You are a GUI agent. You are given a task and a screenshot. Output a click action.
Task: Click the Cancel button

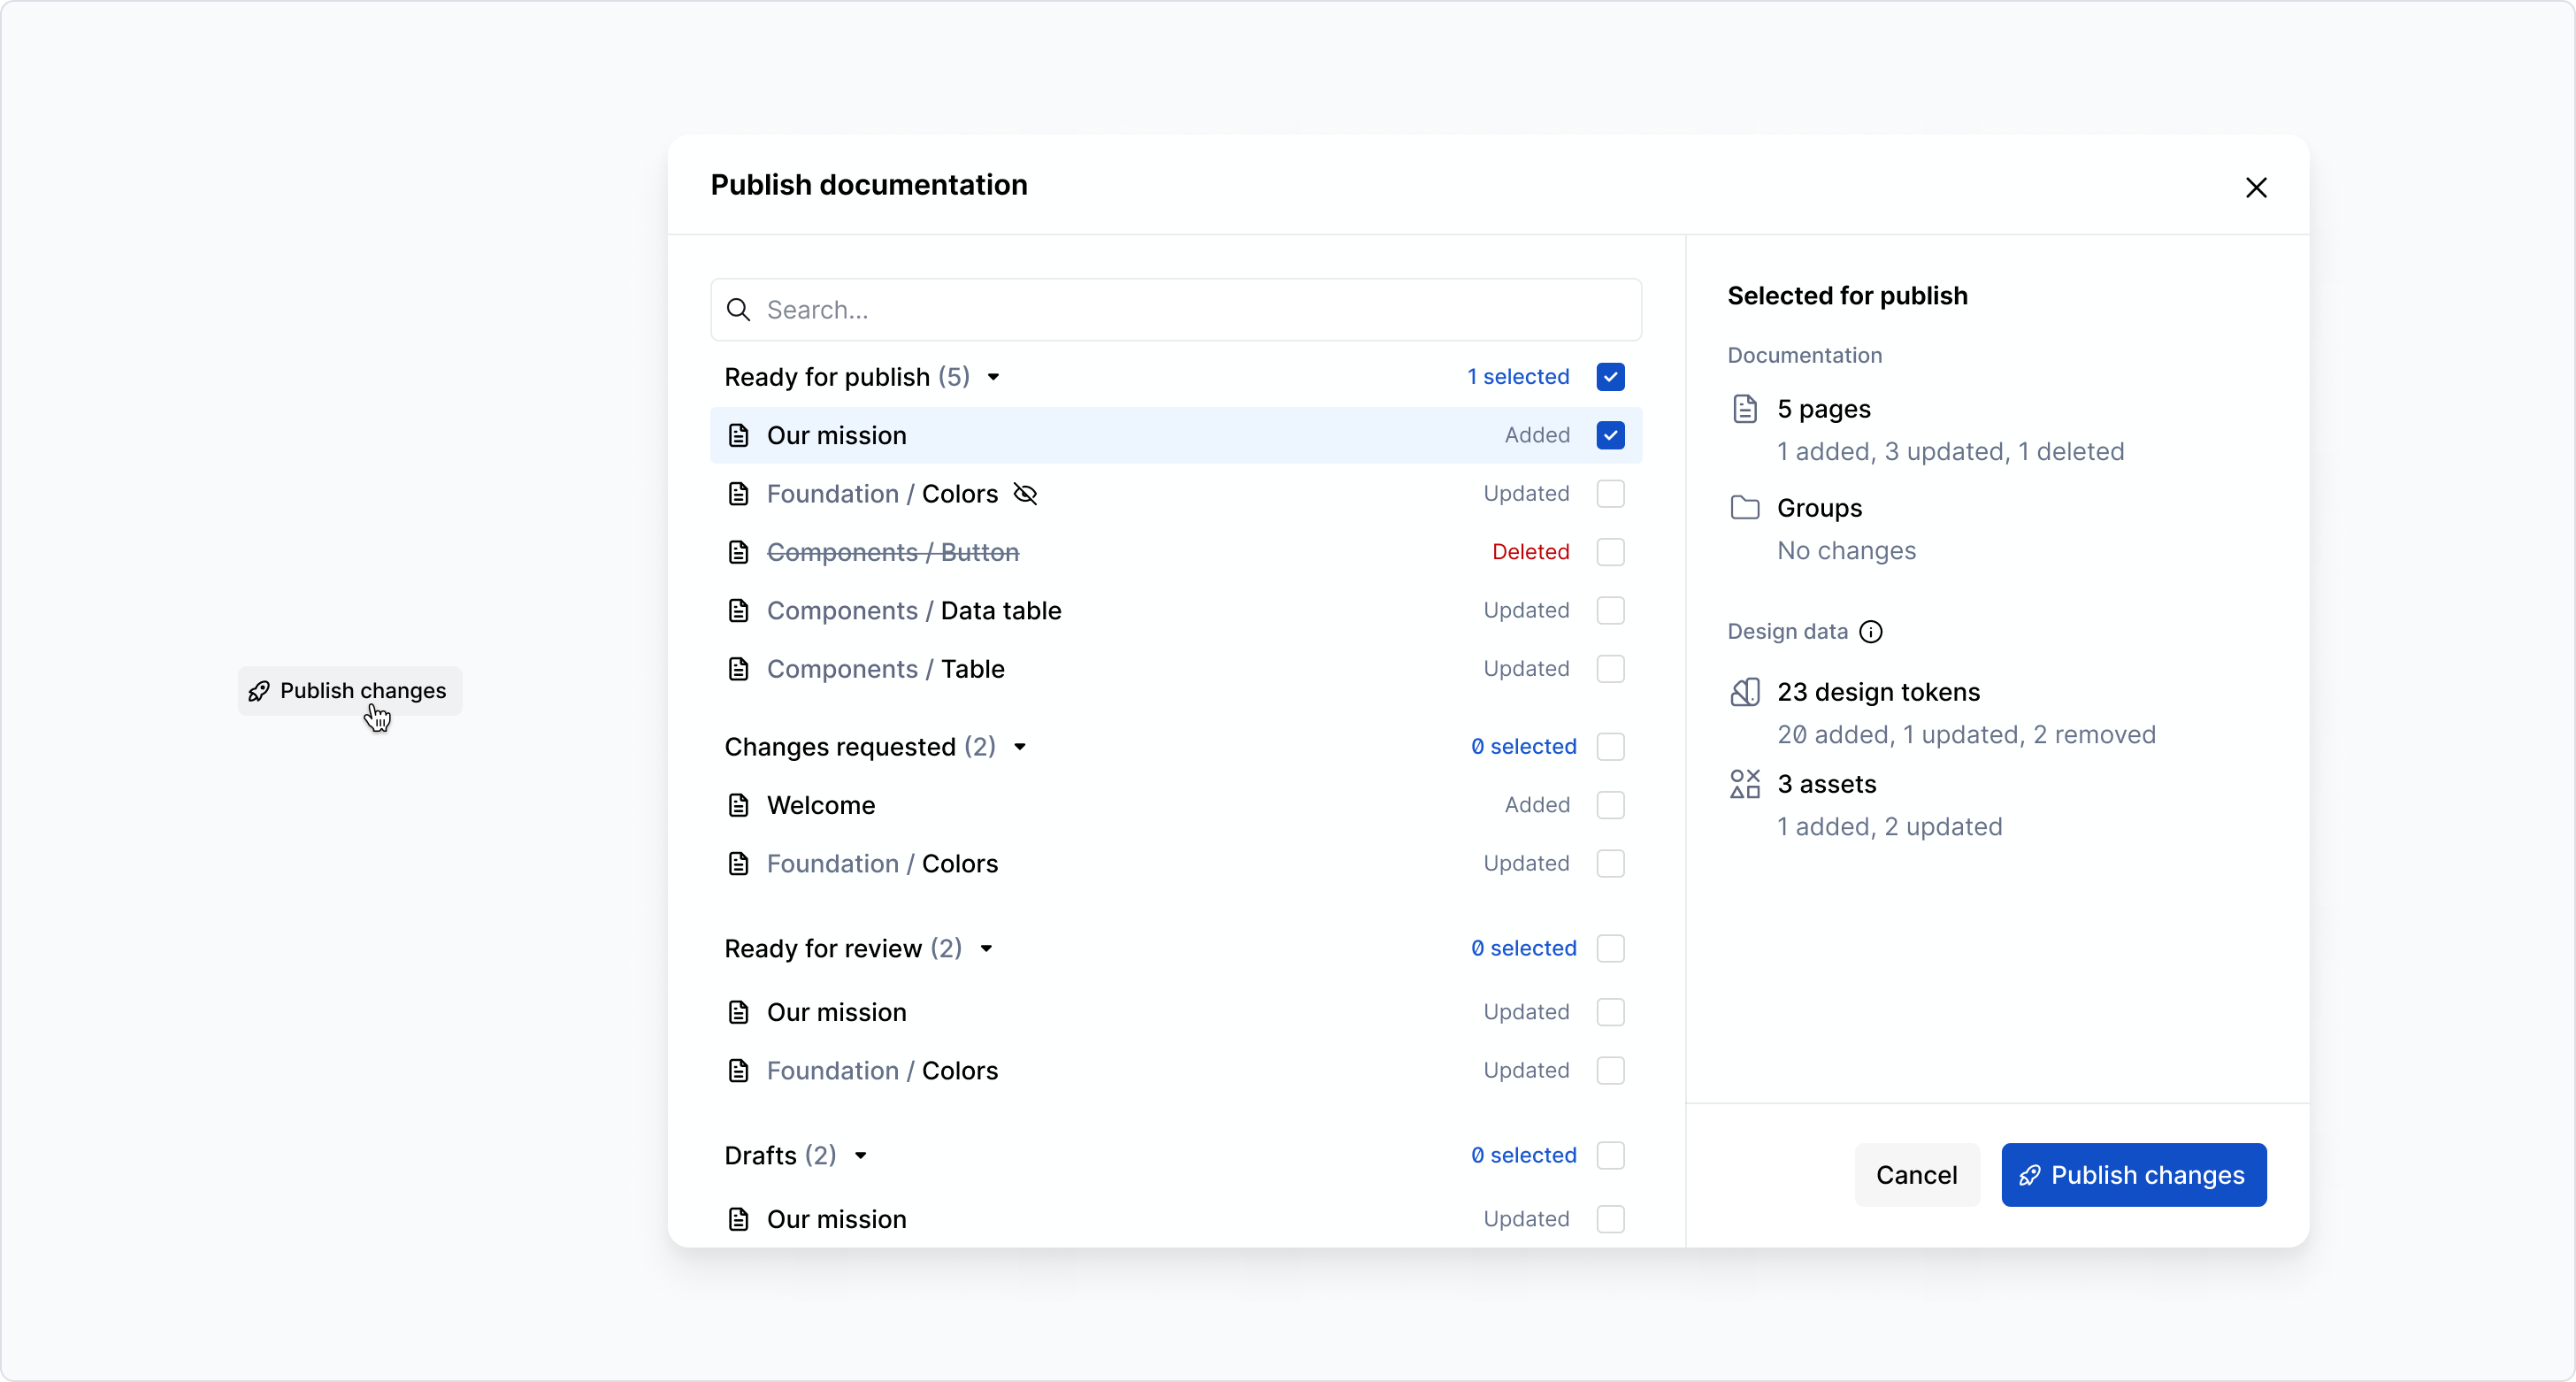[x=1915, y=1175]
